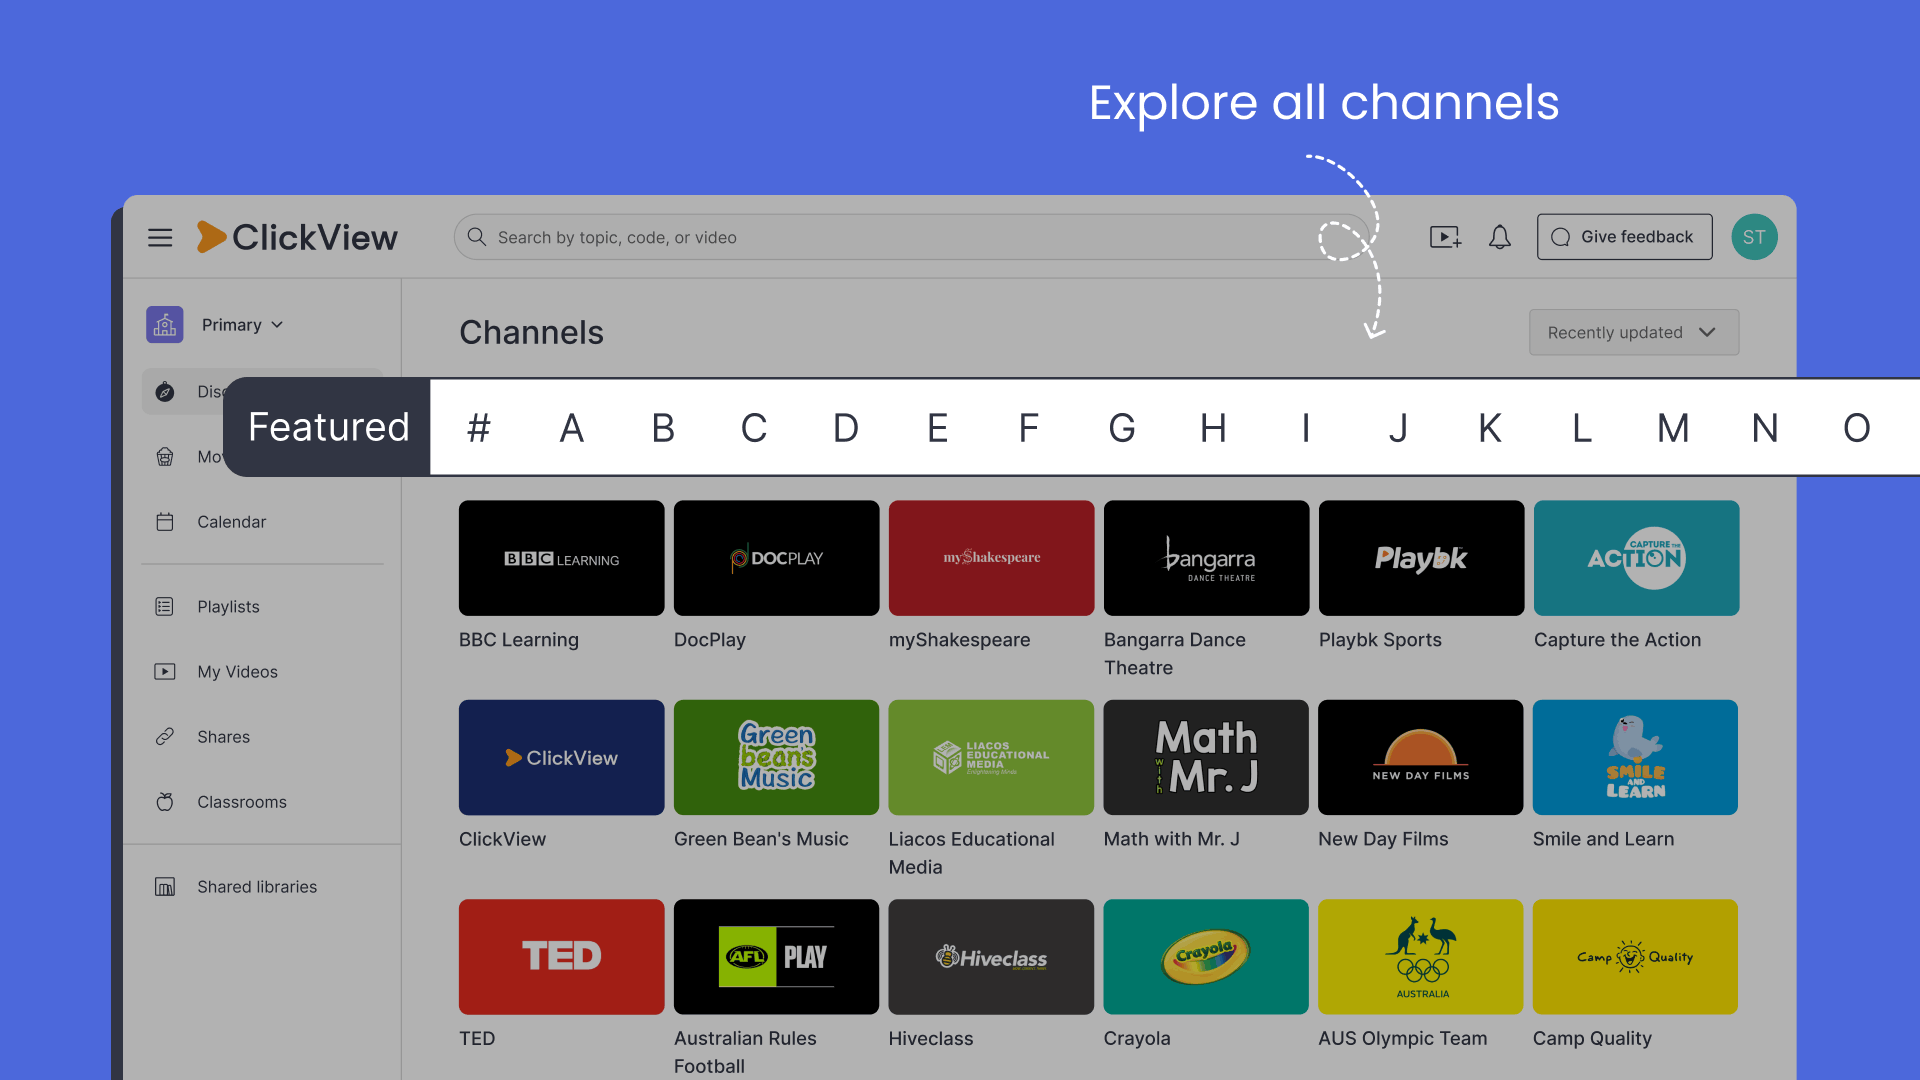
Task: Filter channels by letter M
Action: (1673, 428)
